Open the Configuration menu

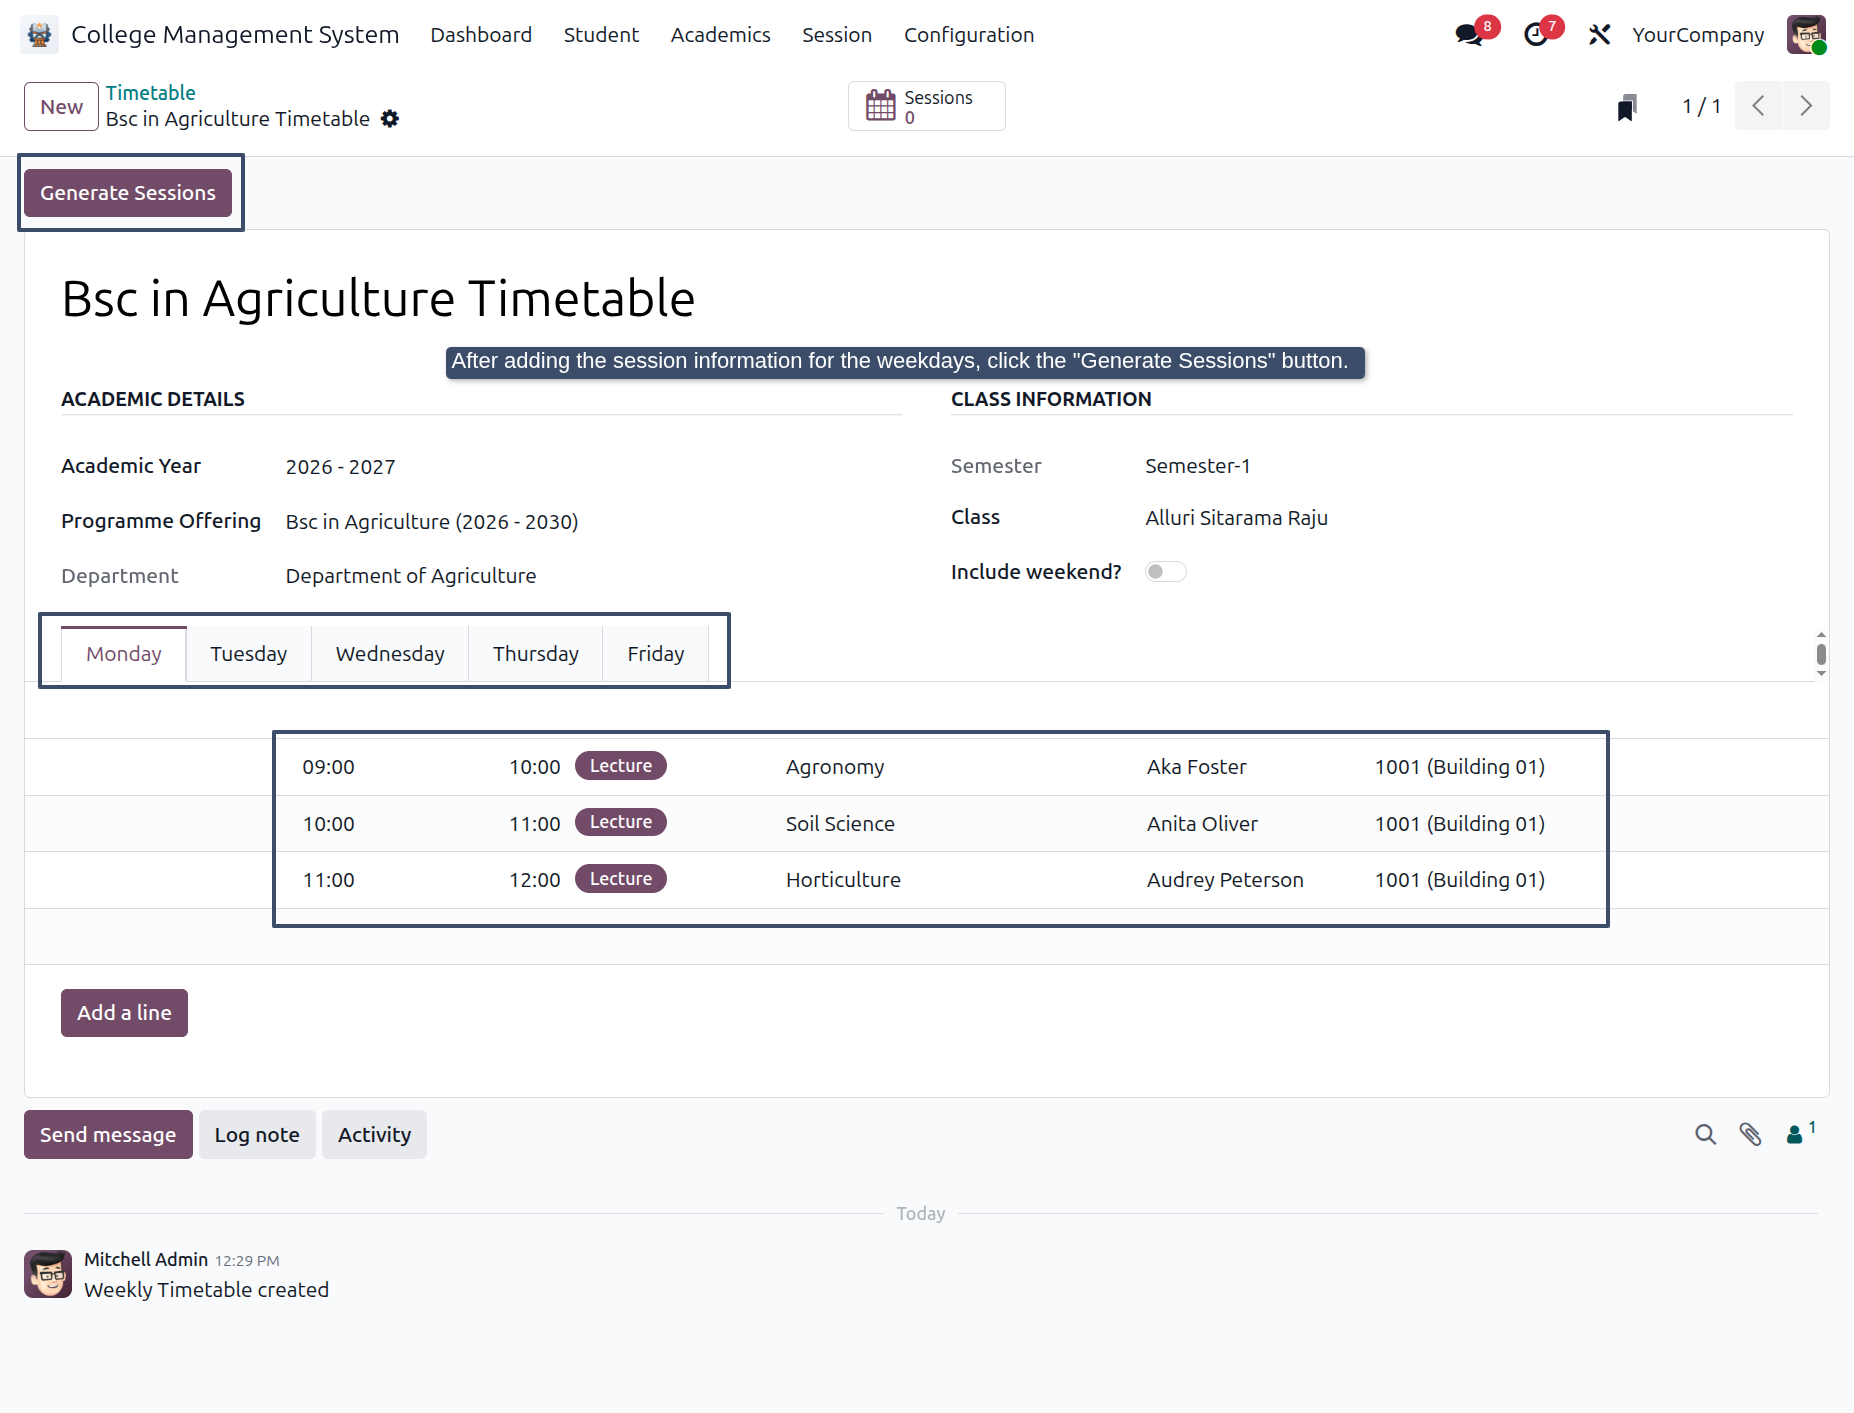click(x=969, y=35)
